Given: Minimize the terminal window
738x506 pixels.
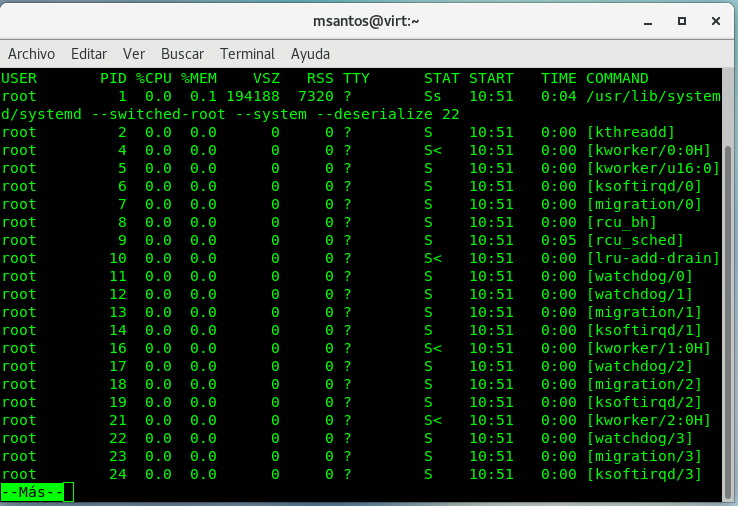Looking at the screenshot, I should coord(646,20).
